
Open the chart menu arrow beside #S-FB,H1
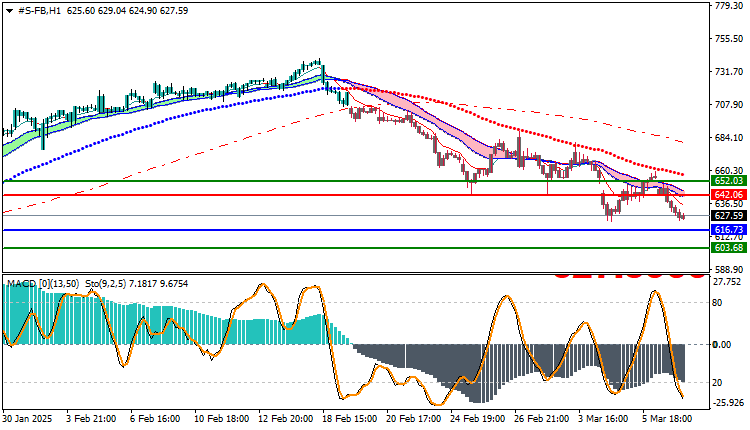(9, 11)
